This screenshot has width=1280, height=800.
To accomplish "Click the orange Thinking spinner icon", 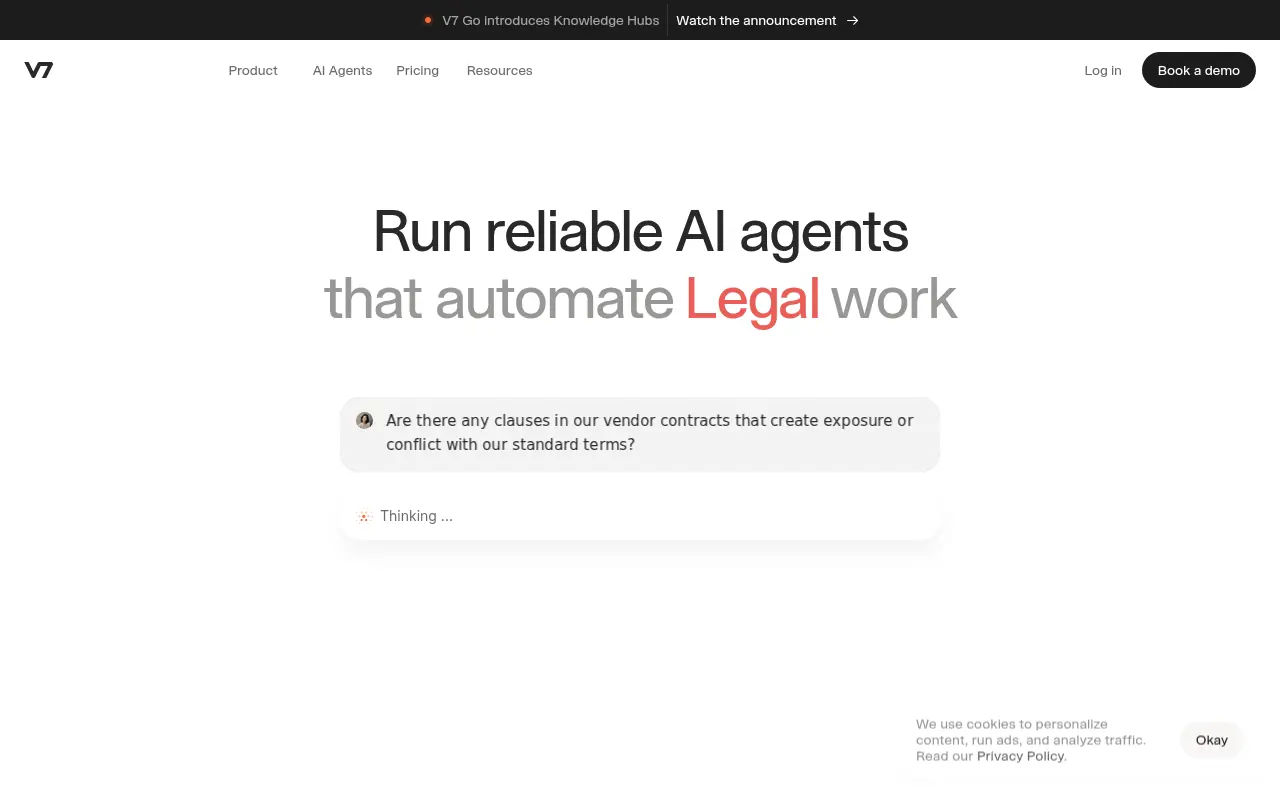I will click(x=364, y=516).
